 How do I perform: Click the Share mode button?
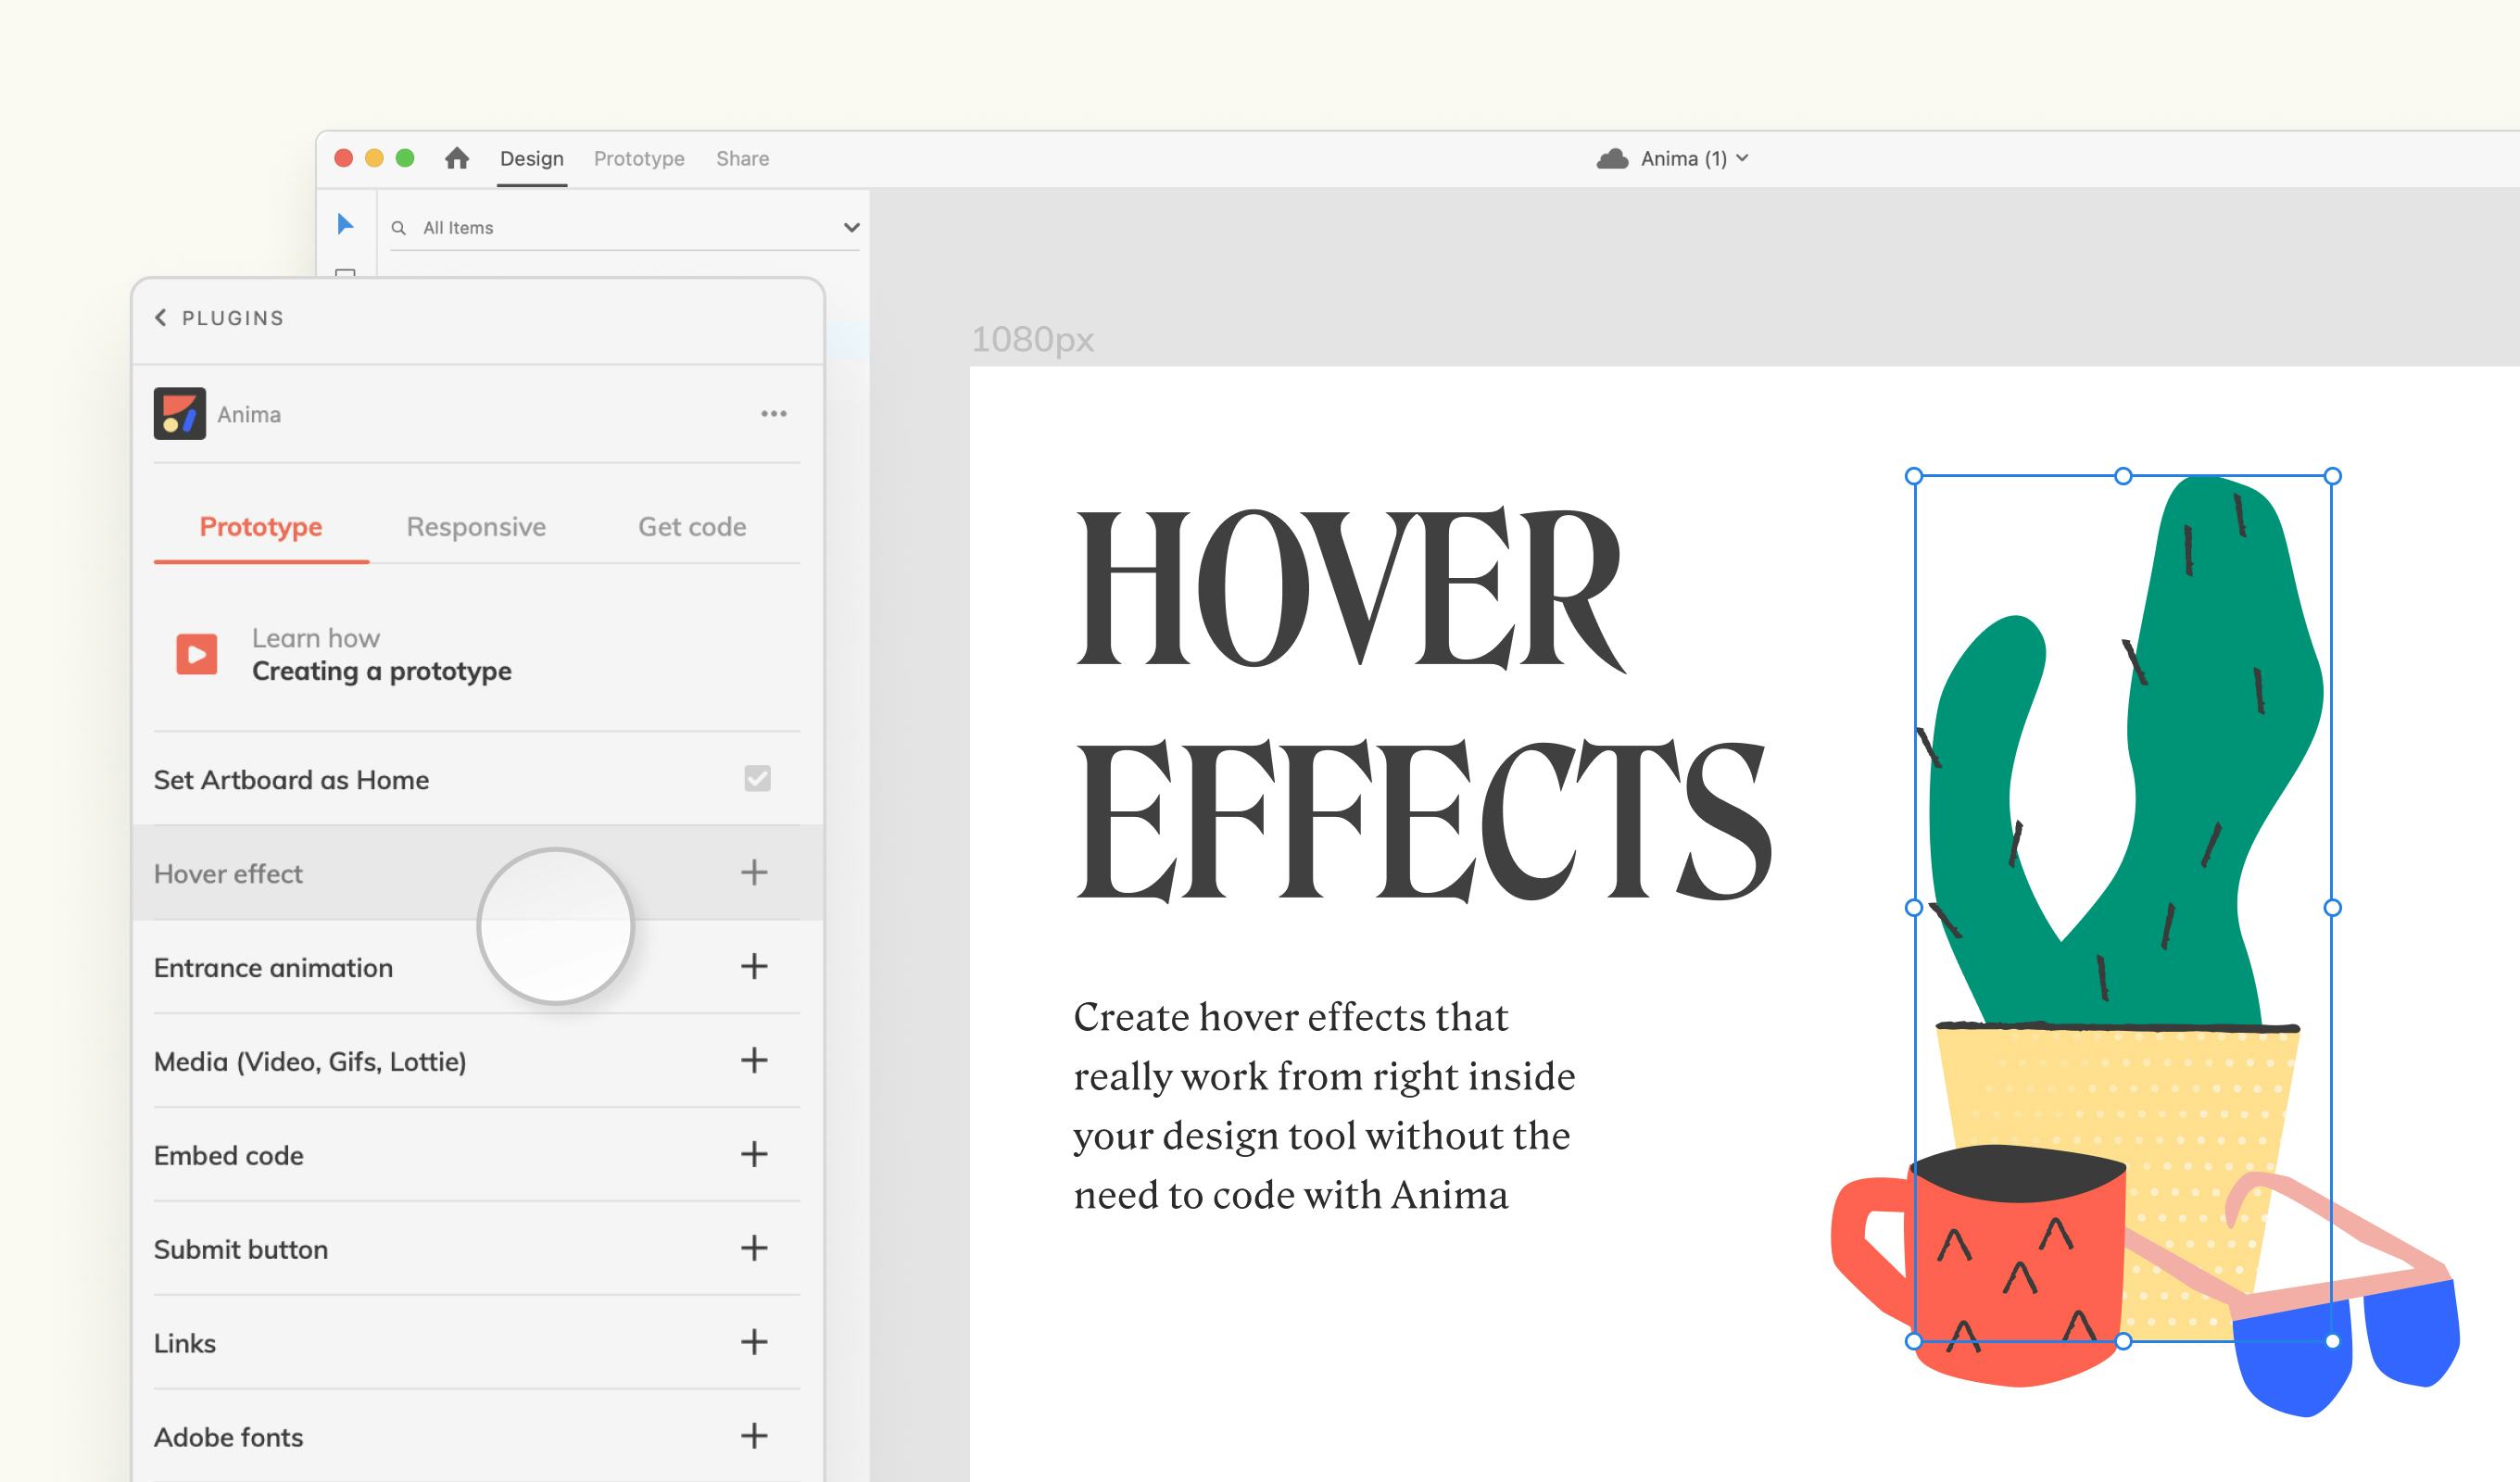click(742, 158)
